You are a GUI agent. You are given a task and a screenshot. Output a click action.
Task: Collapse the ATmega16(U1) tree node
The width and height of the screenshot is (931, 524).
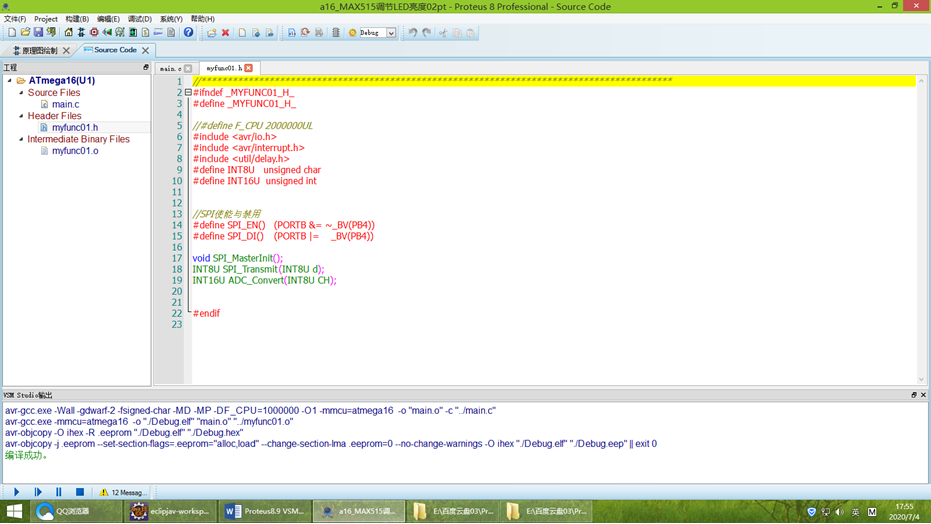pyautogui.click(x=10, y=80)
